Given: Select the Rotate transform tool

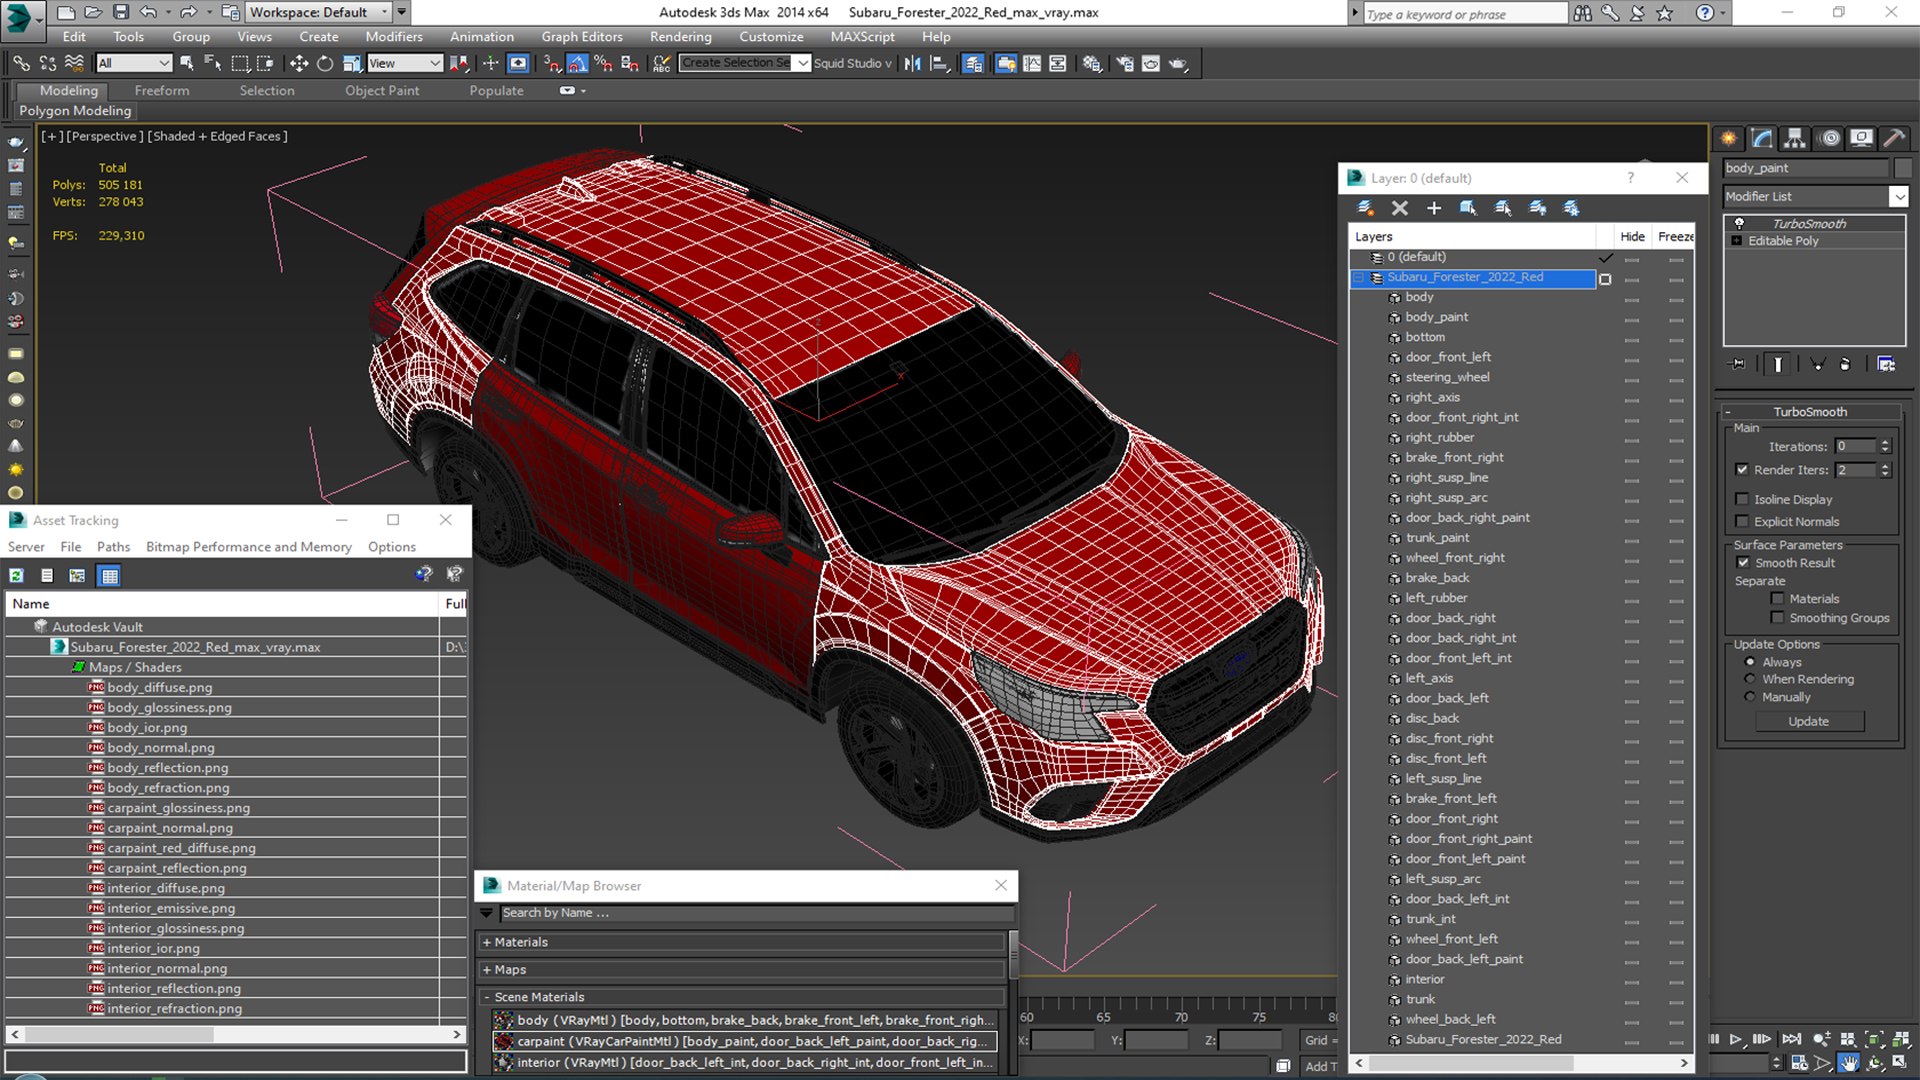Looking at the screenshot, I should point(325,63).
